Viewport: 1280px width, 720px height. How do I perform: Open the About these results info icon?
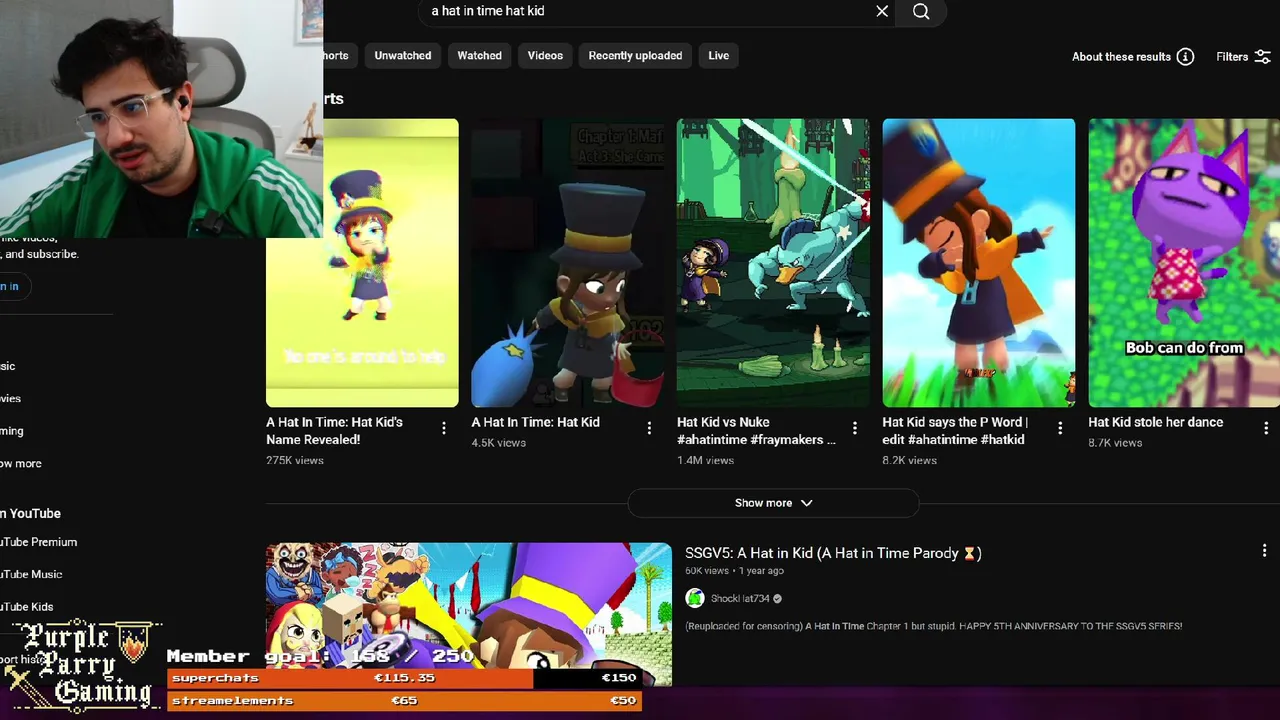(1185, 57)
